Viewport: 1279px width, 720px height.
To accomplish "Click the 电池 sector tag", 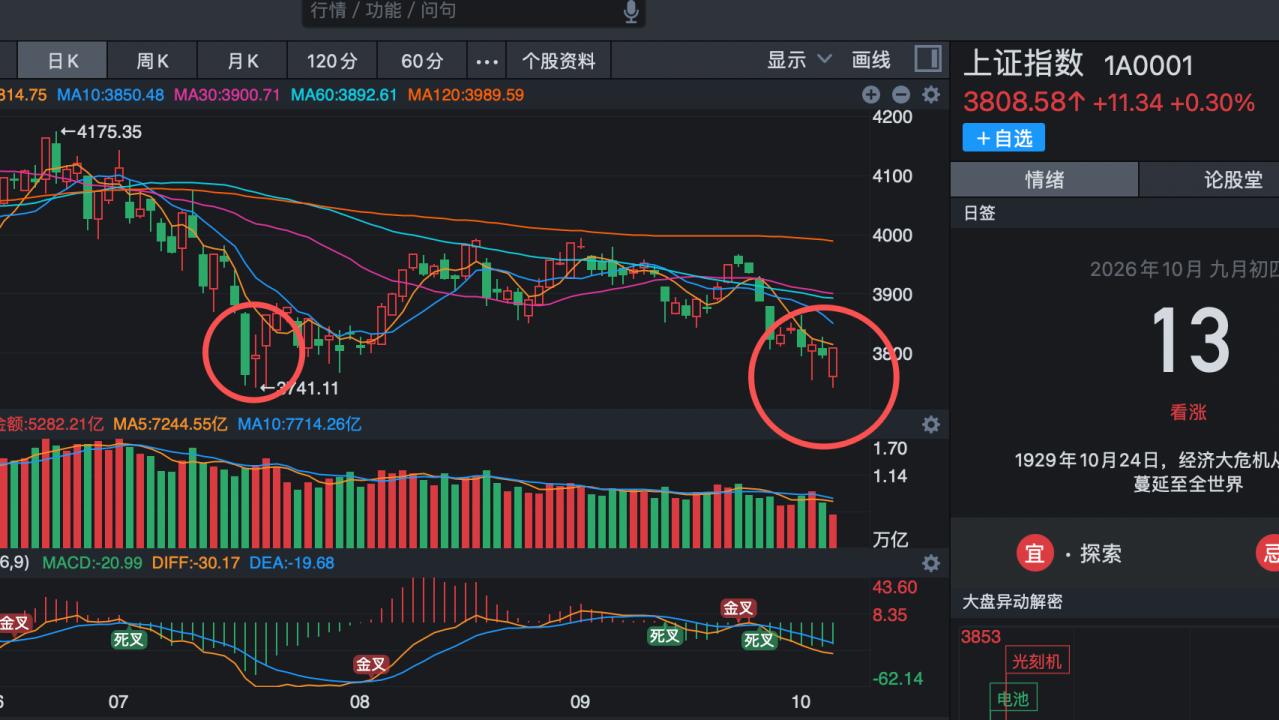I will click(1013, 698).
